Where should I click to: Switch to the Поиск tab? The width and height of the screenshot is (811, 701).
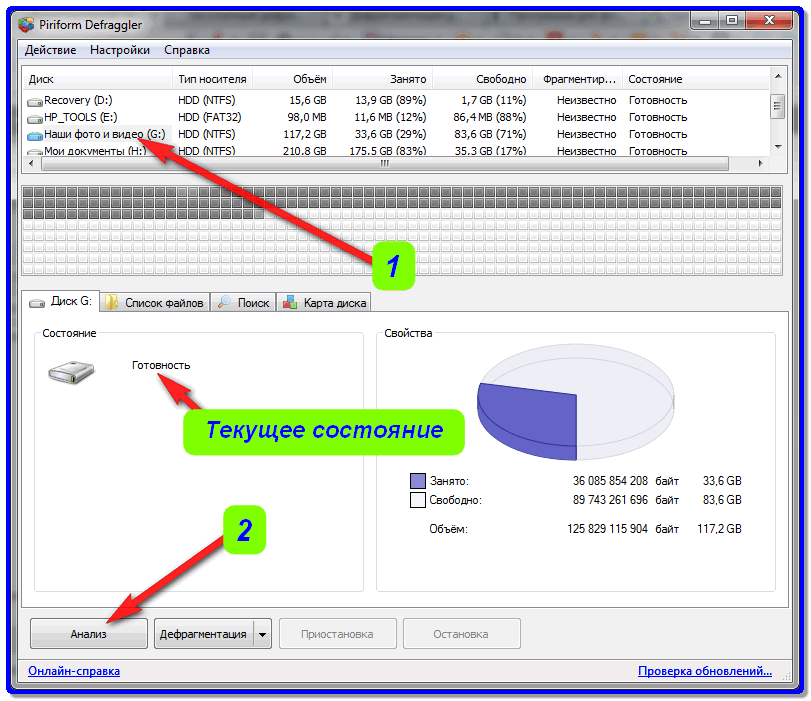244,302
